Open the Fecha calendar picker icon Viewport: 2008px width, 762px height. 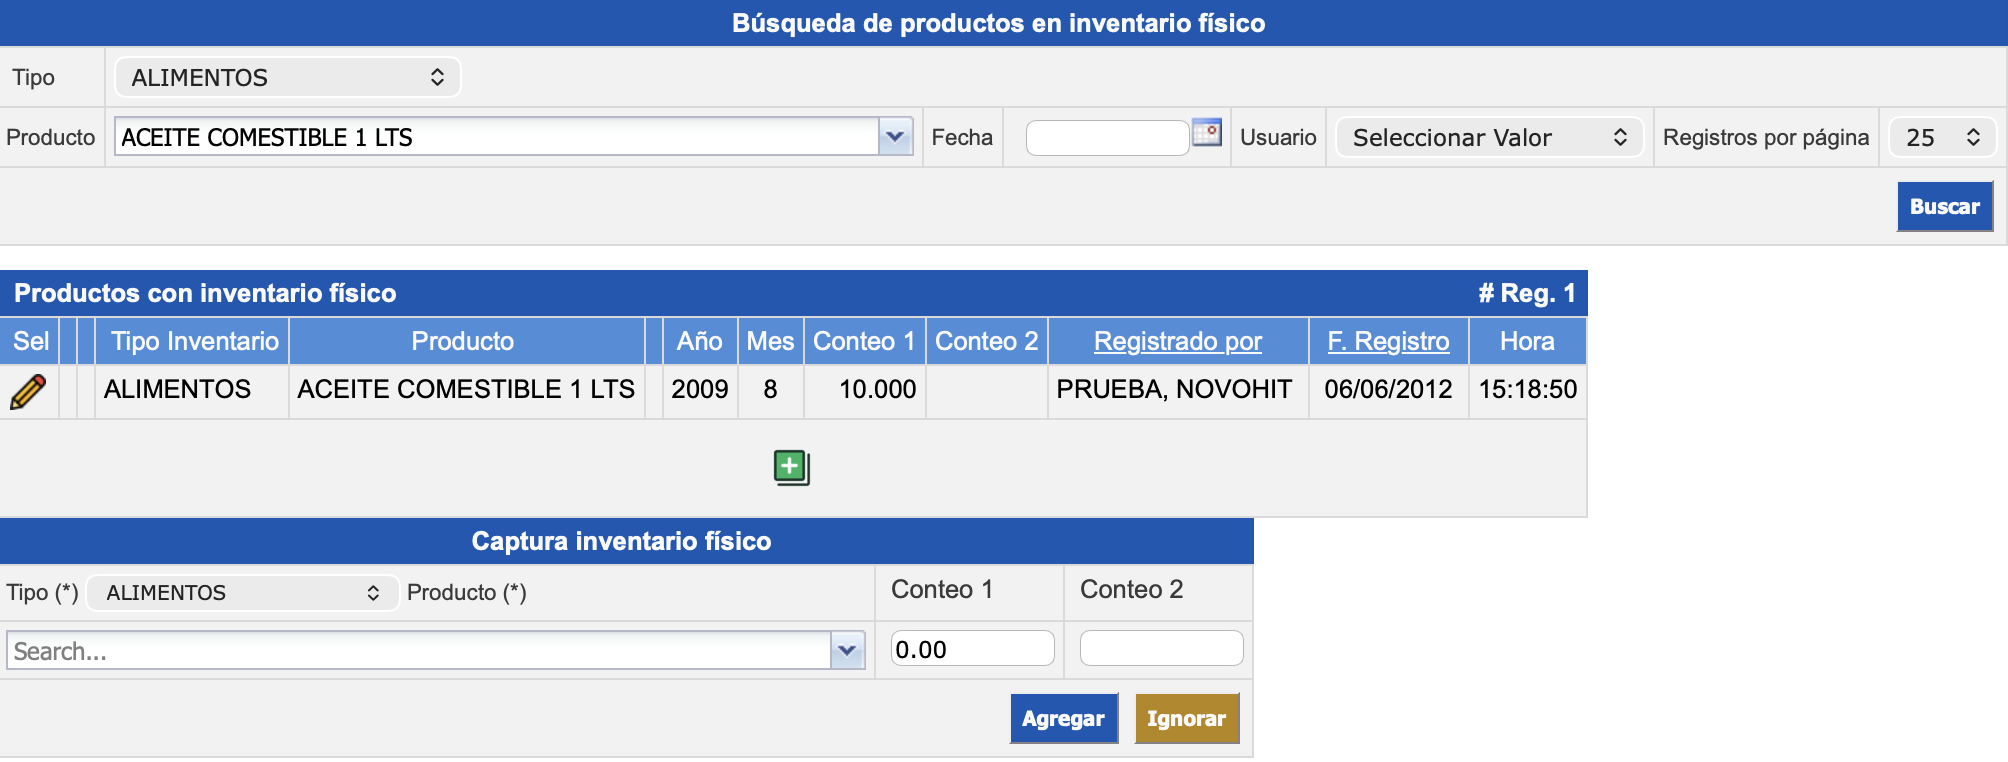[x=1207, y=133]
